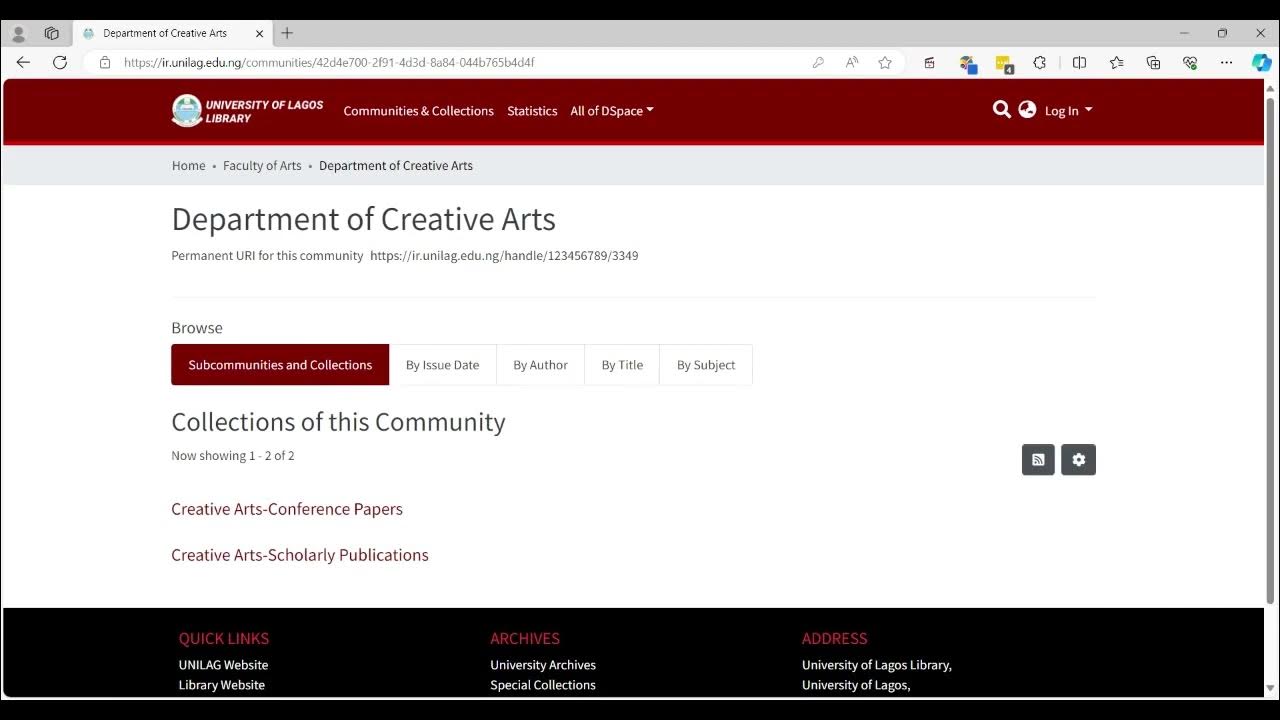This screenshot has width=1280, height=720.
Task: Refresh the page with reload button
Action: [60, 63]
